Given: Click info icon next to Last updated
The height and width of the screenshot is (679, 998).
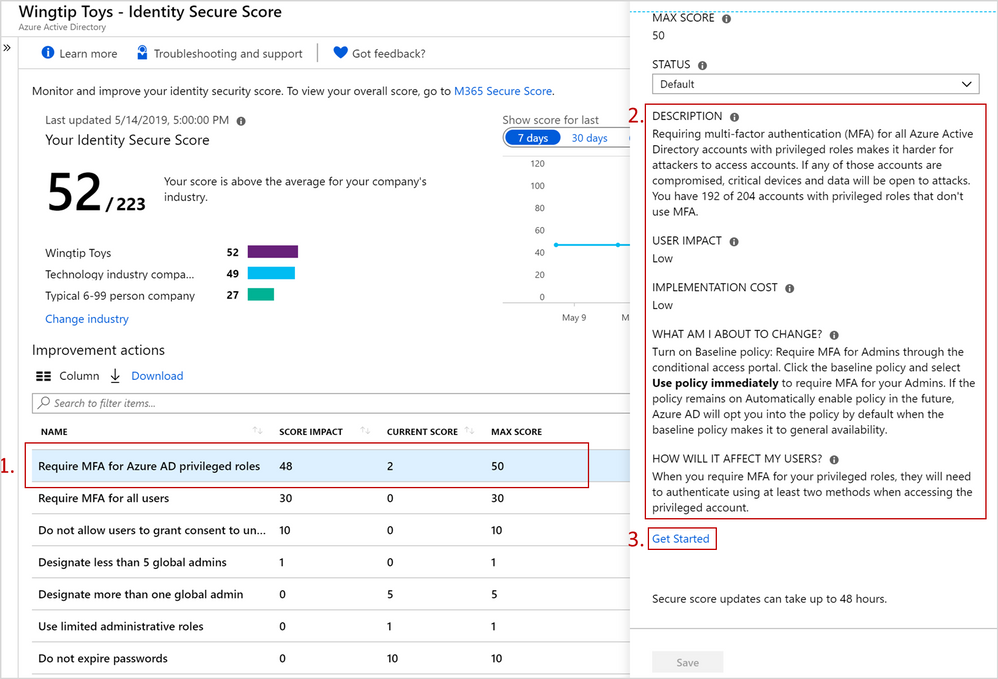Looking at the screenshot, I should click(x=241, y=121).
